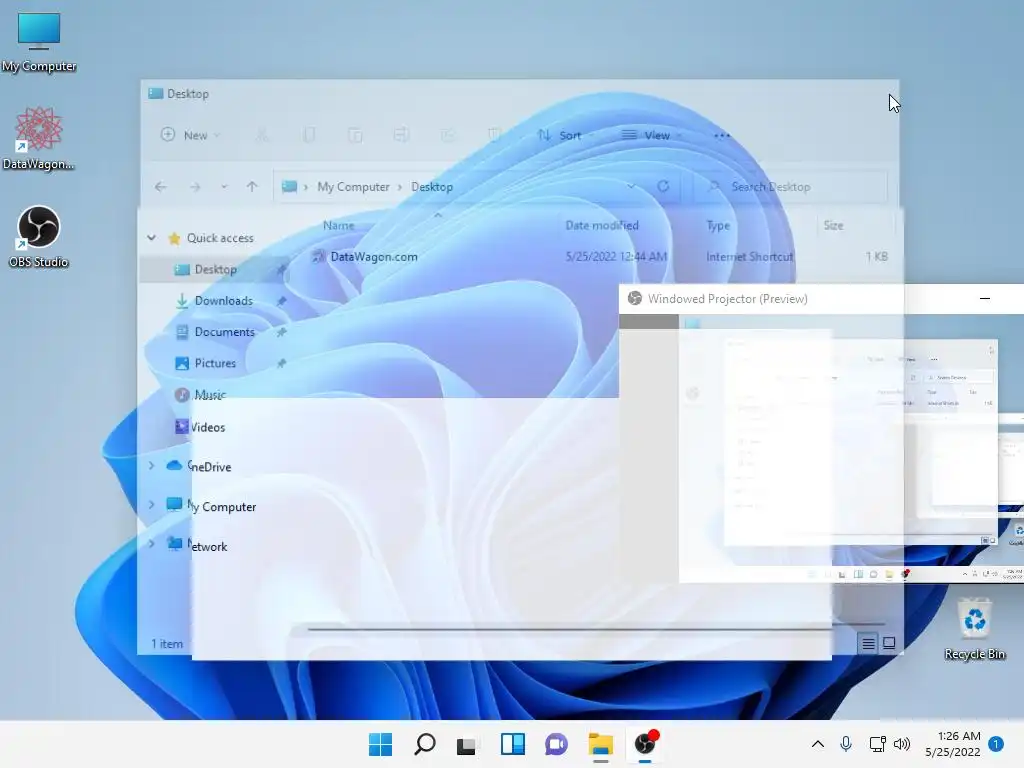The image size is (1024, 768).
Task: Click the Windowed Projector title bar icon
Action: 634,298
